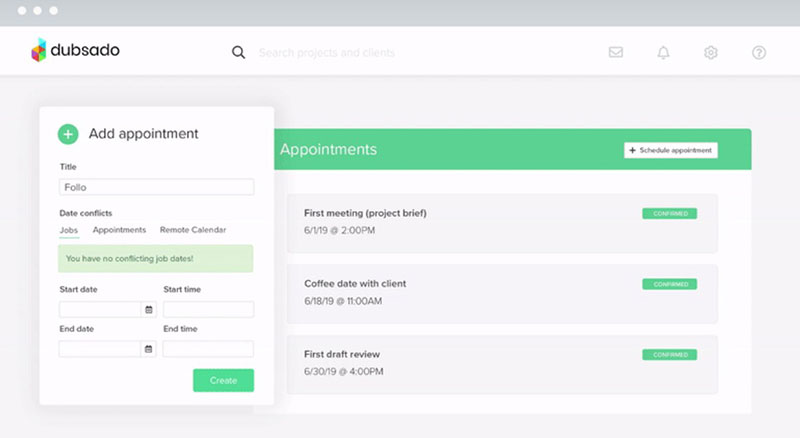Open the mail envelope icon
Viewport: 800px width, 438px height.
[616, 52]
